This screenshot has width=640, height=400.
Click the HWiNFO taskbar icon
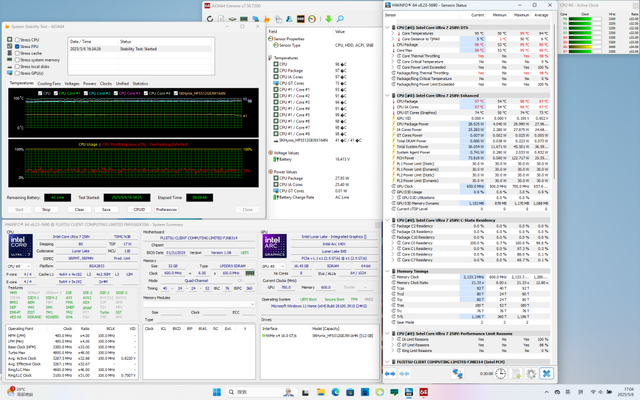point(409,392)
